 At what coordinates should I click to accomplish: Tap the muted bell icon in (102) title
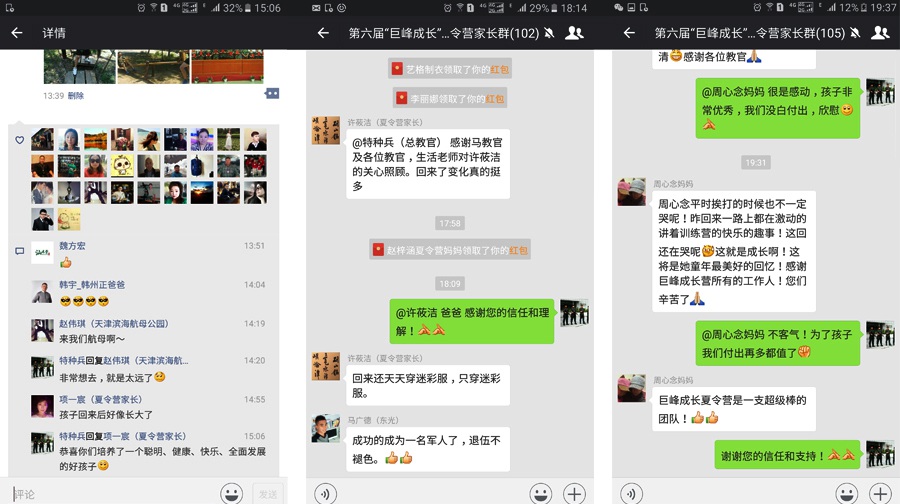coord(549,33)
